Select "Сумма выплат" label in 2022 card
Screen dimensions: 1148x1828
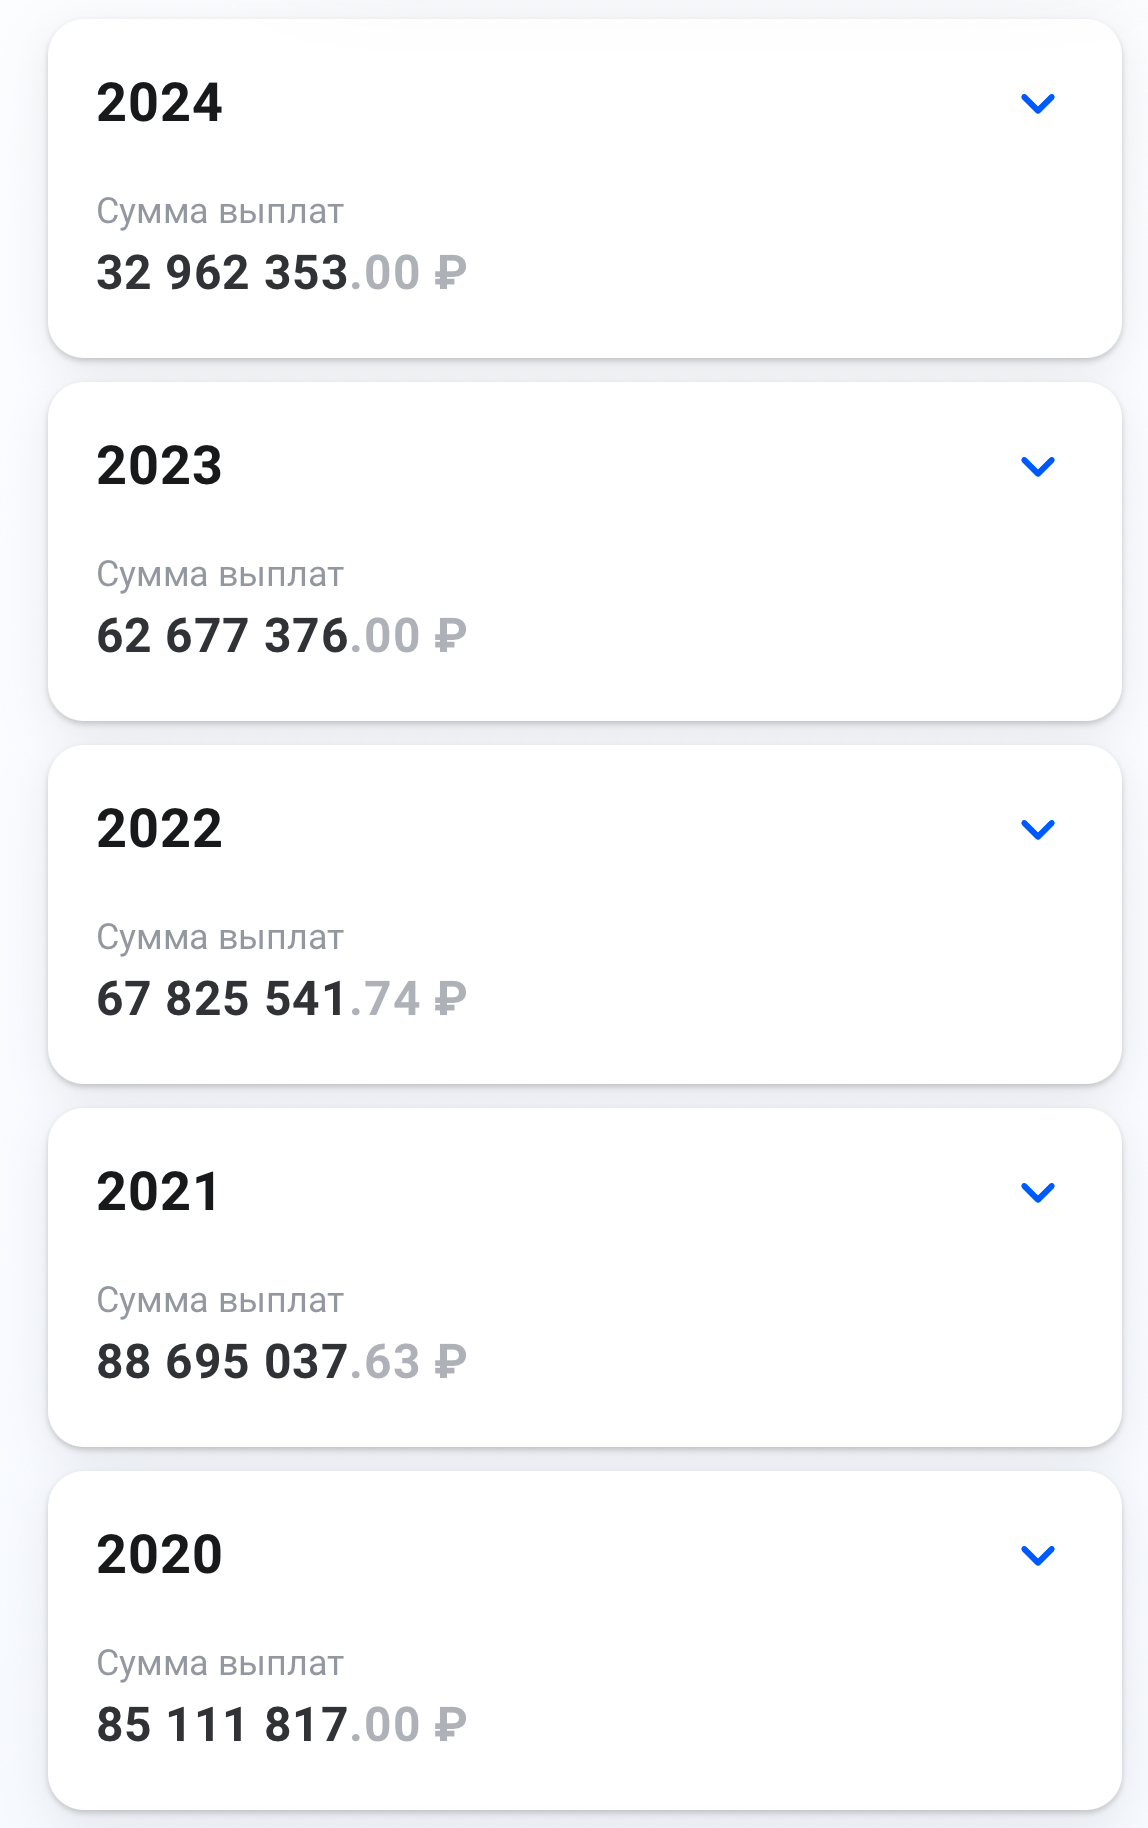[220, 938]
